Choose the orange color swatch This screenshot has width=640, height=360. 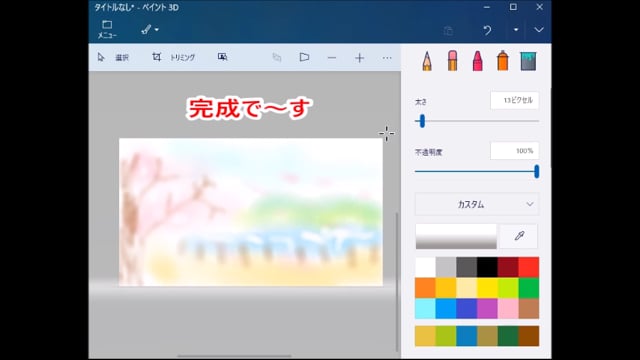[x=425, y=288]
